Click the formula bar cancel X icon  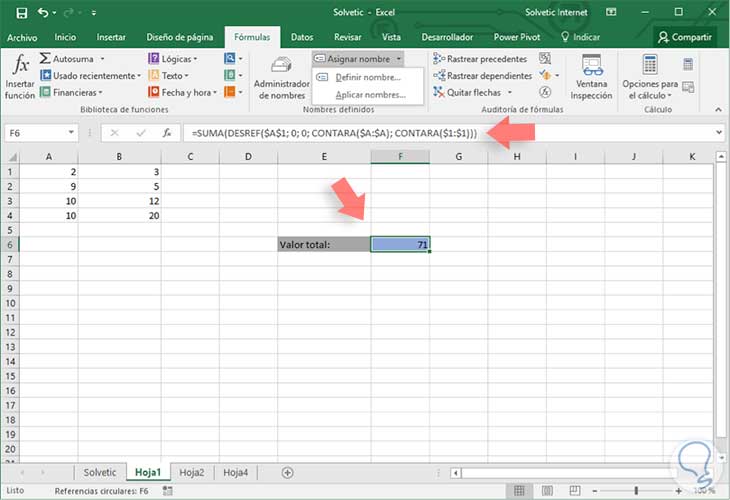pyautogui.click(x=115, y=133)
